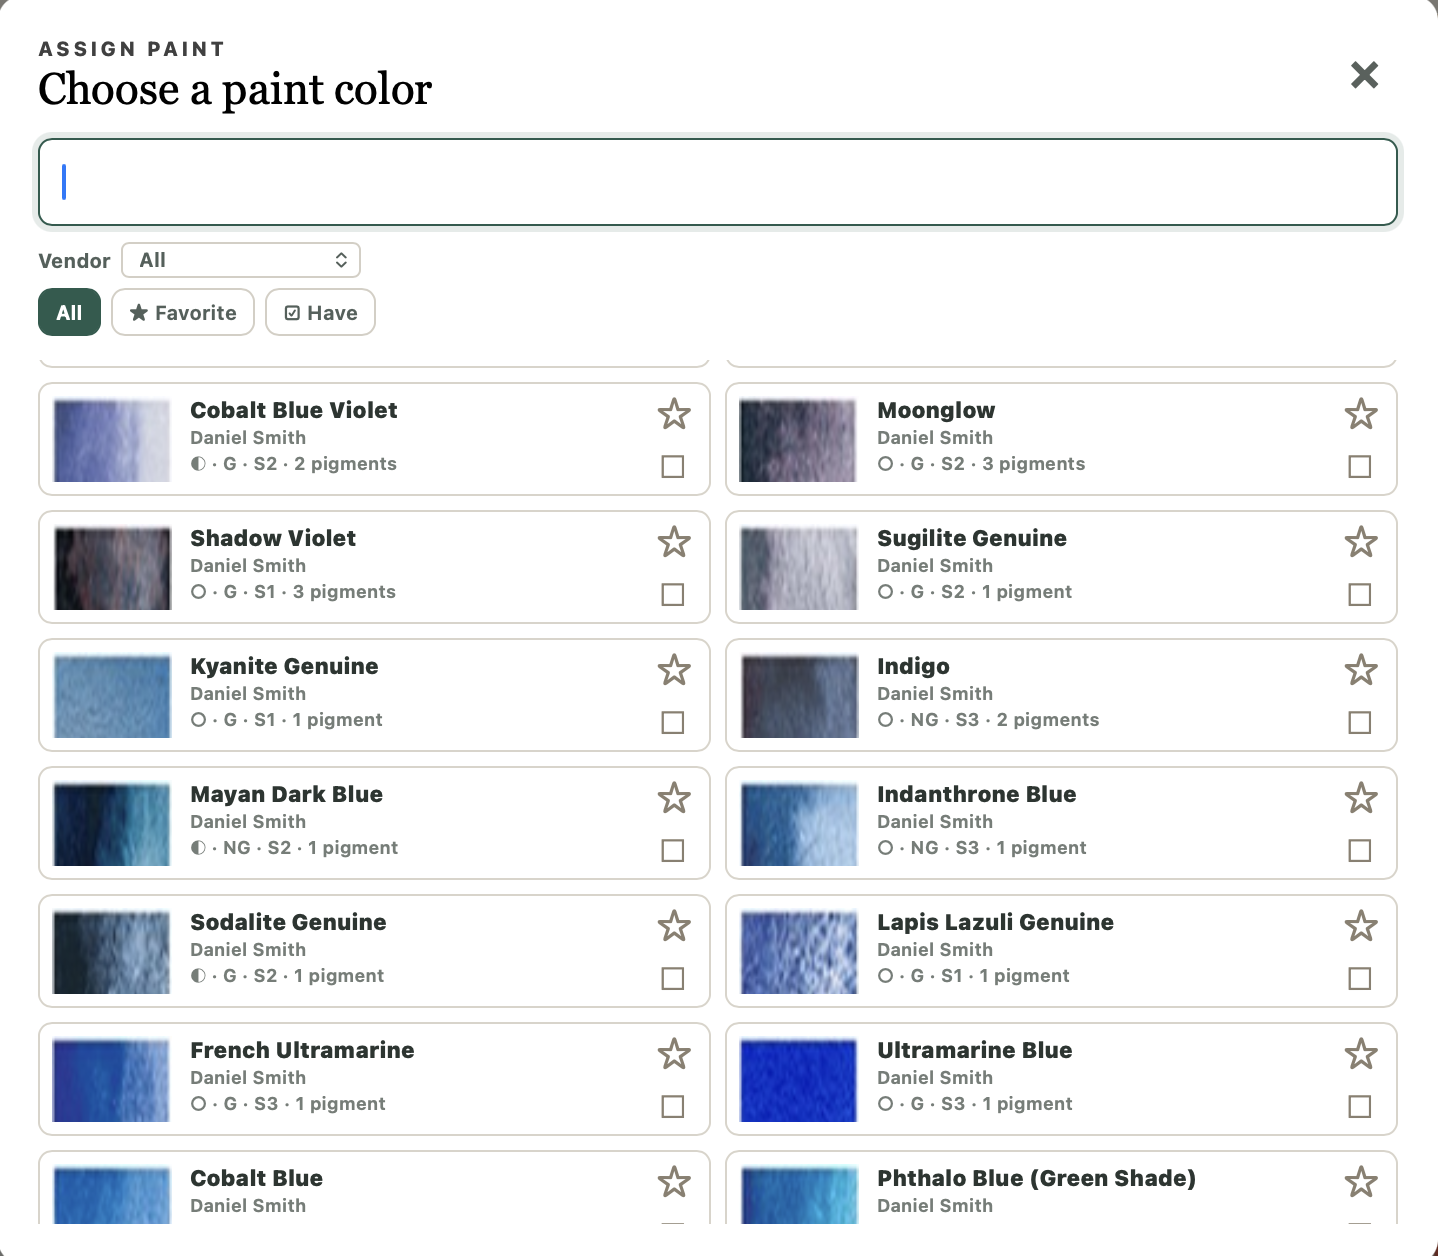Choose the Cobalt Blue Violet swatch
Viewport: 1438px width, 1256px height.
[x=112, y=440]
